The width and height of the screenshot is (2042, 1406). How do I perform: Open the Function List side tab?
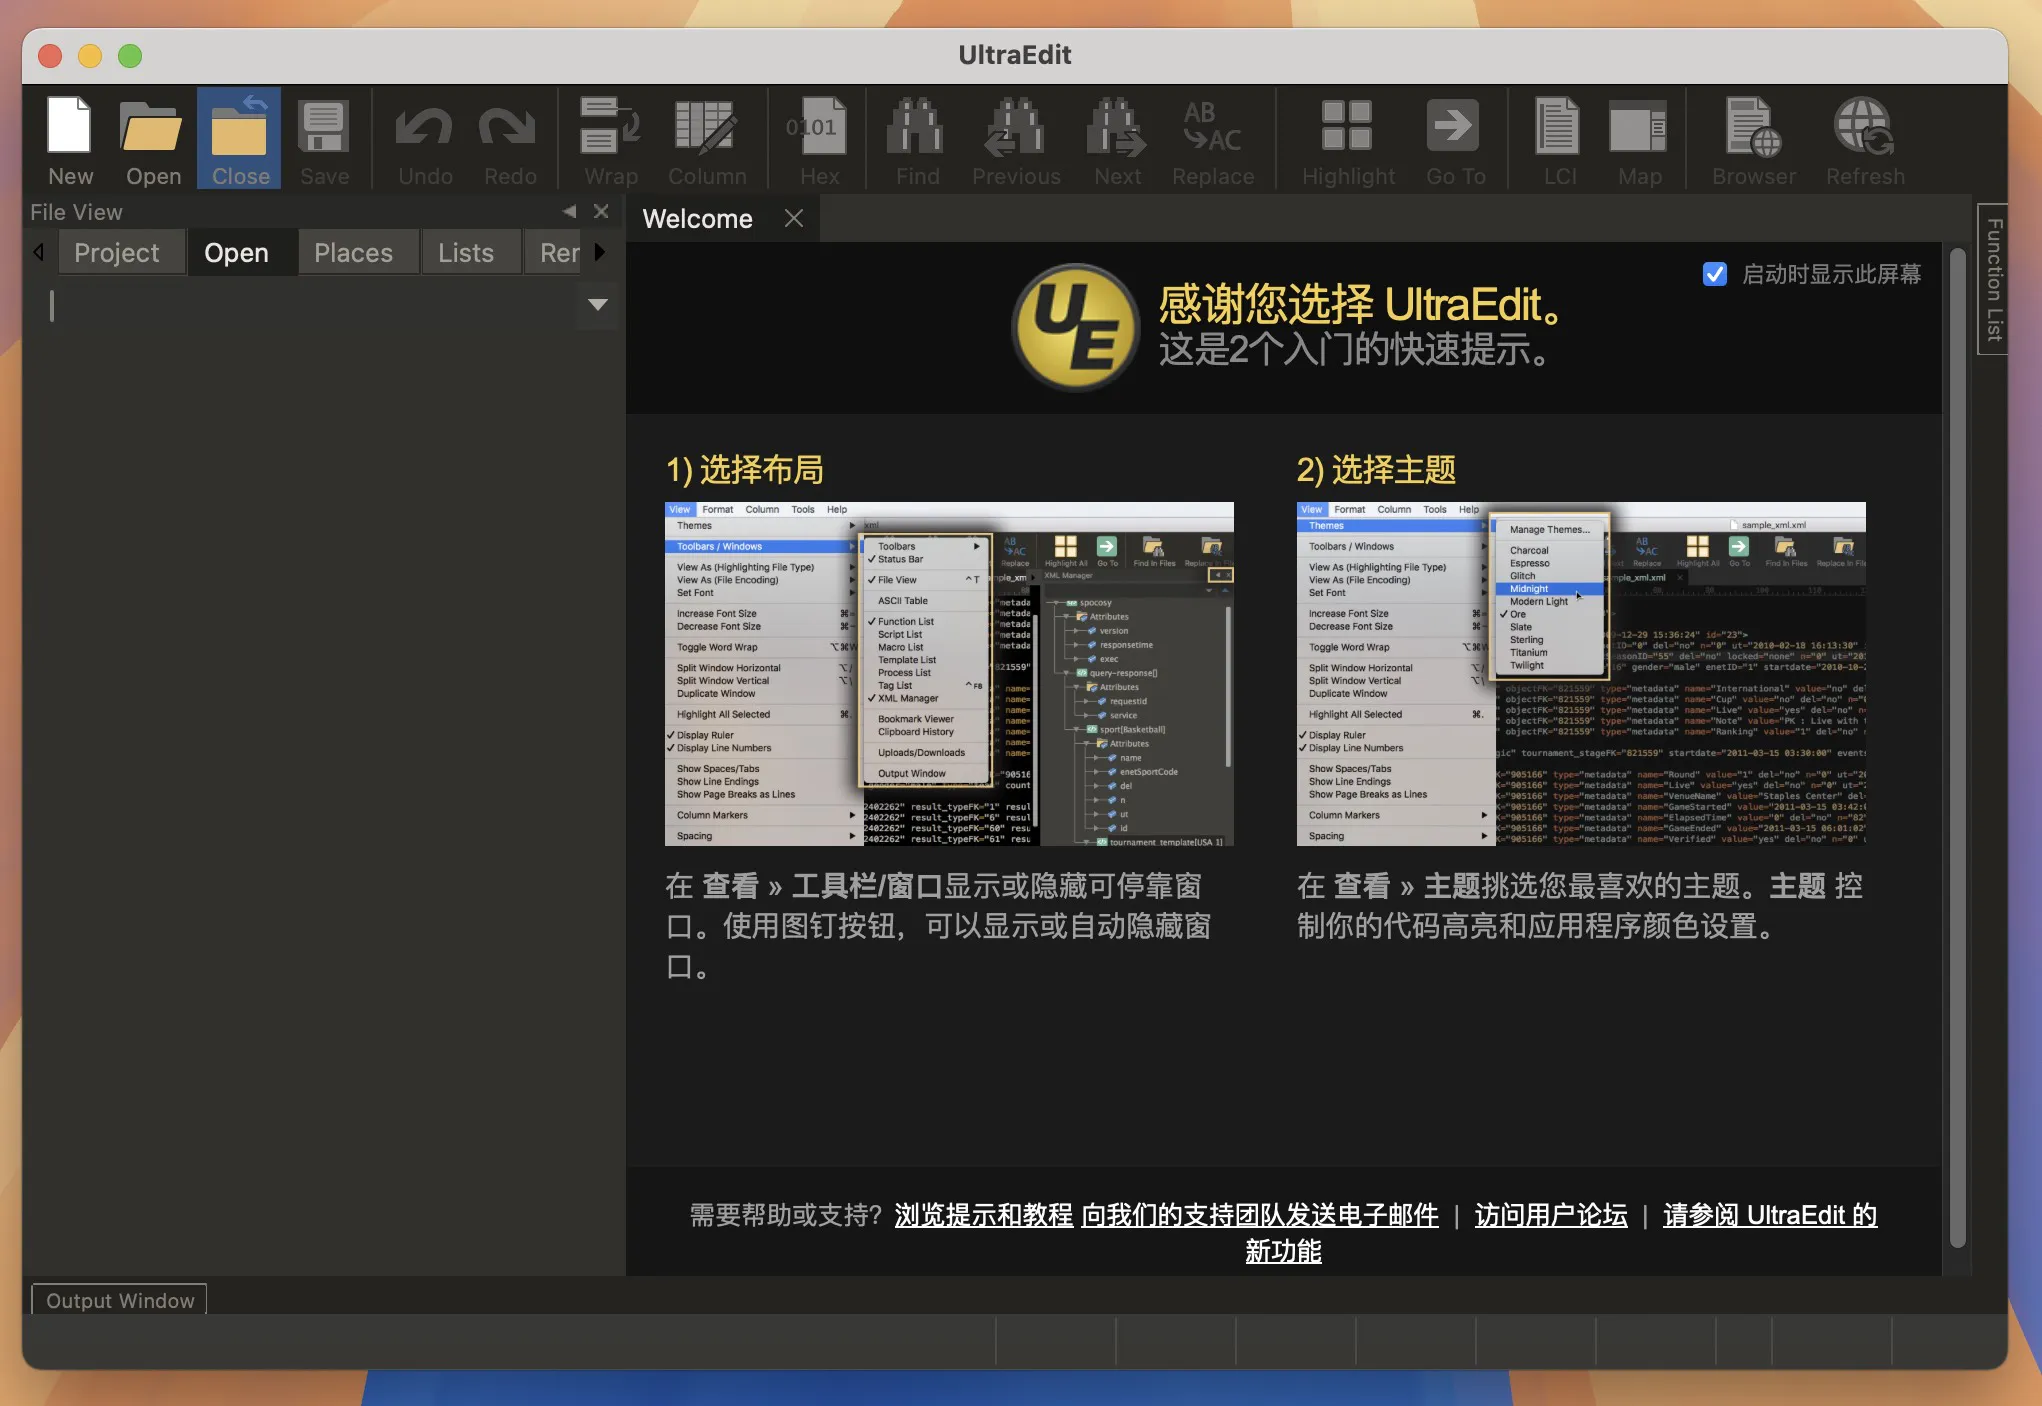click(1993, 279)
